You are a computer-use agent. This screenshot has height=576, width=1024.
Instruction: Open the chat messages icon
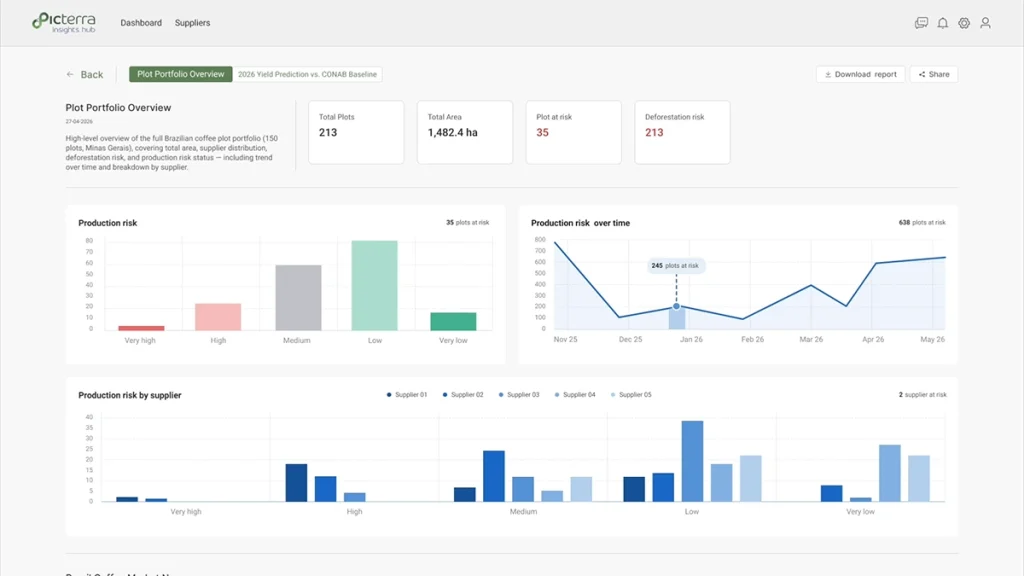click(x=921, y=23)
